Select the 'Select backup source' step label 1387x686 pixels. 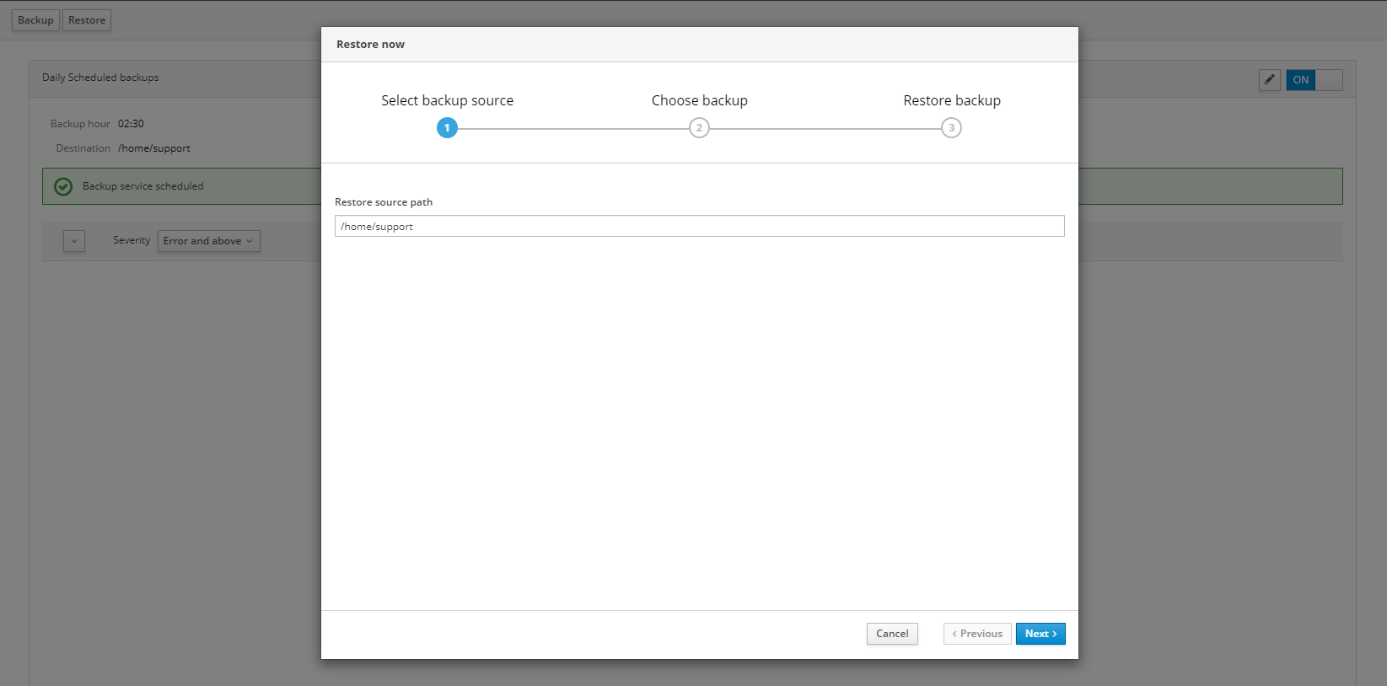[x=447, y=101]
